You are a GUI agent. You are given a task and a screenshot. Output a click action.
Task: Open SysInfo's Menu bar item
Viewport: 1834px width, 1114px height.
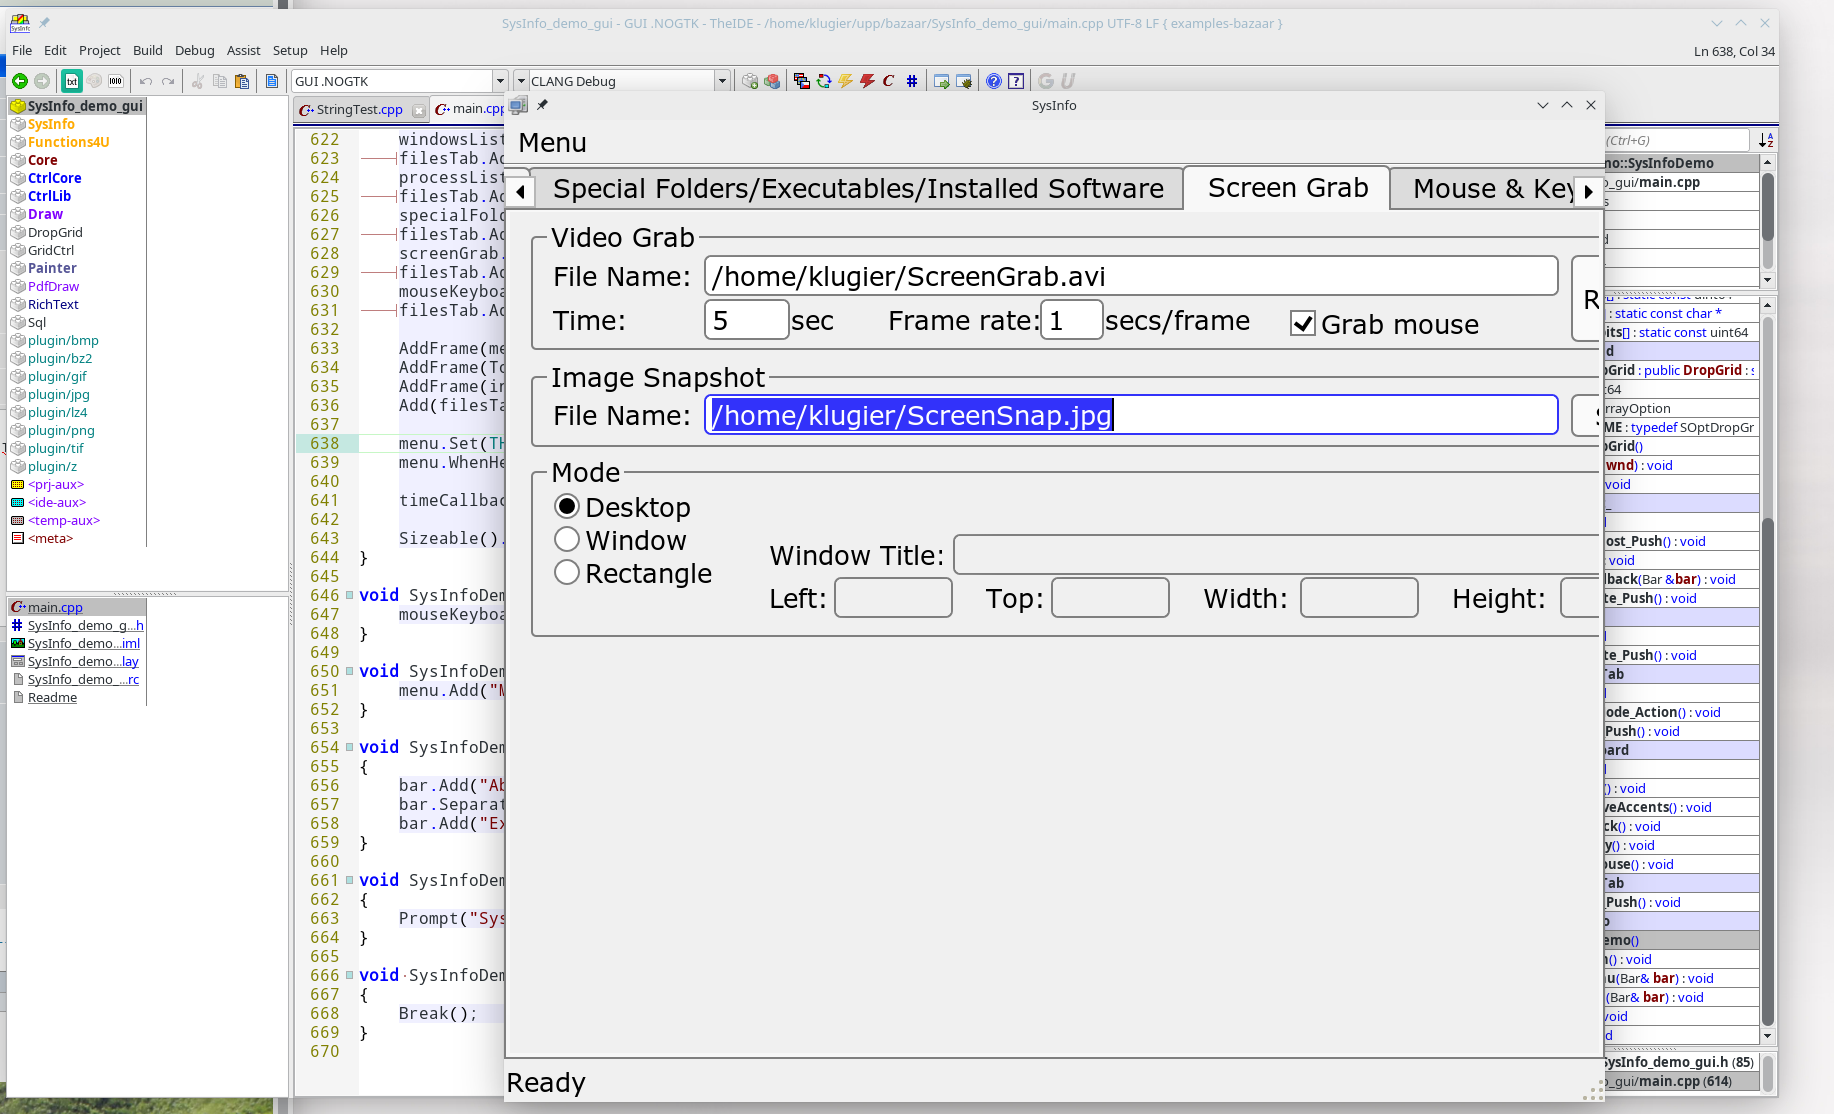tap(552, 143)
